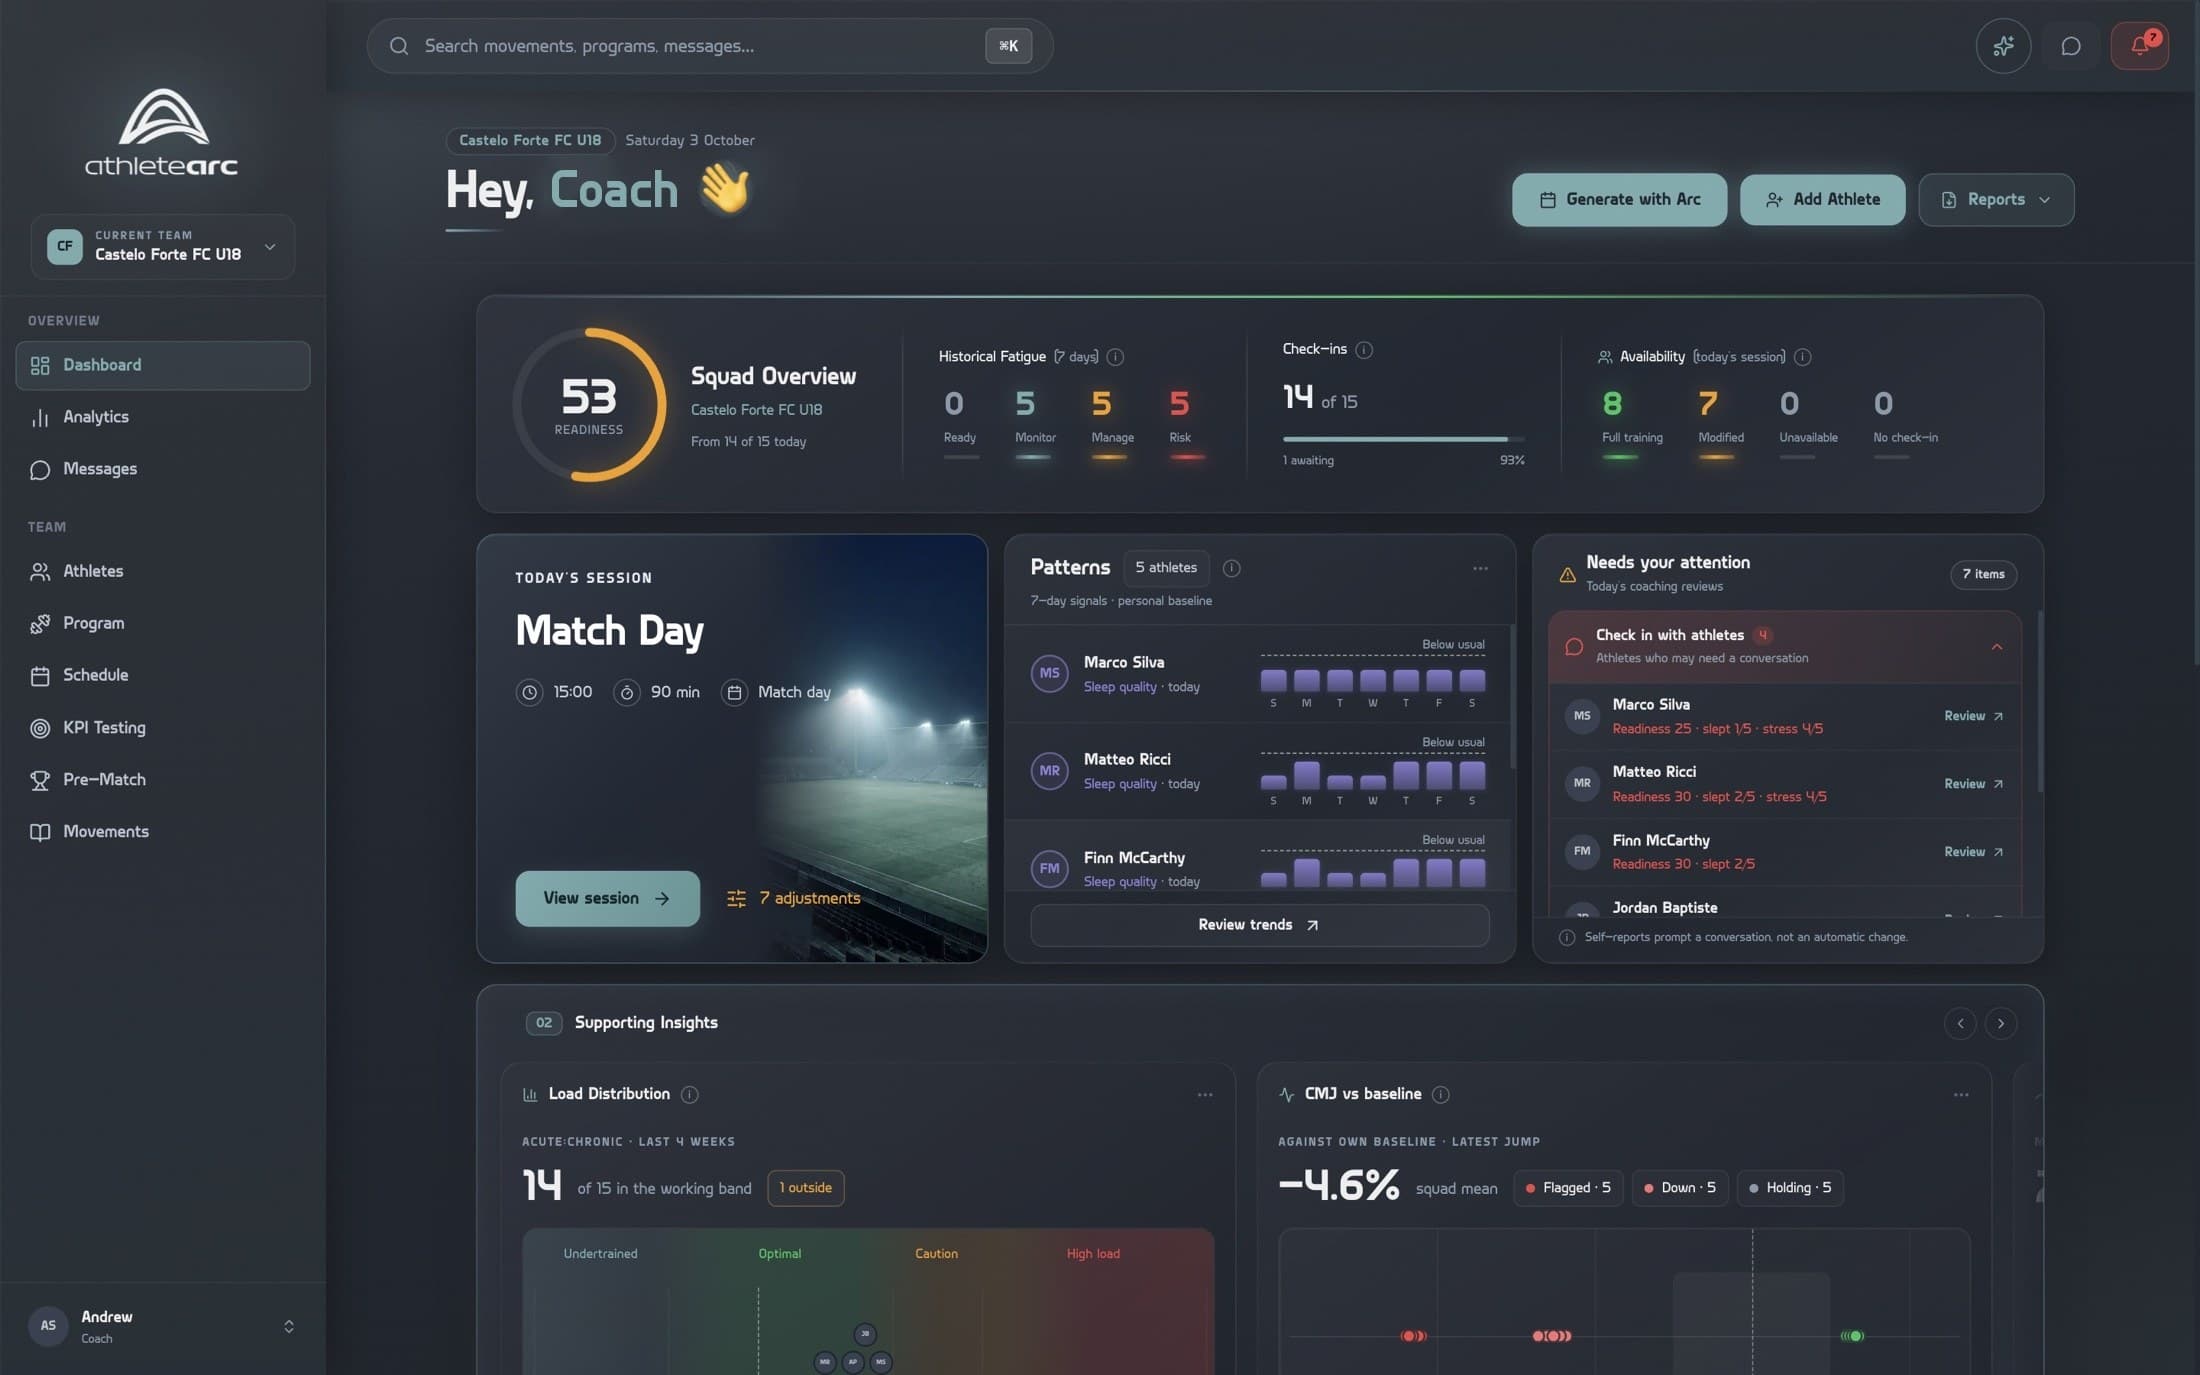Open Patterns card three-dot menu
The width and height of the screenshot is (2200, 1375).
[x=1480, y=568]
